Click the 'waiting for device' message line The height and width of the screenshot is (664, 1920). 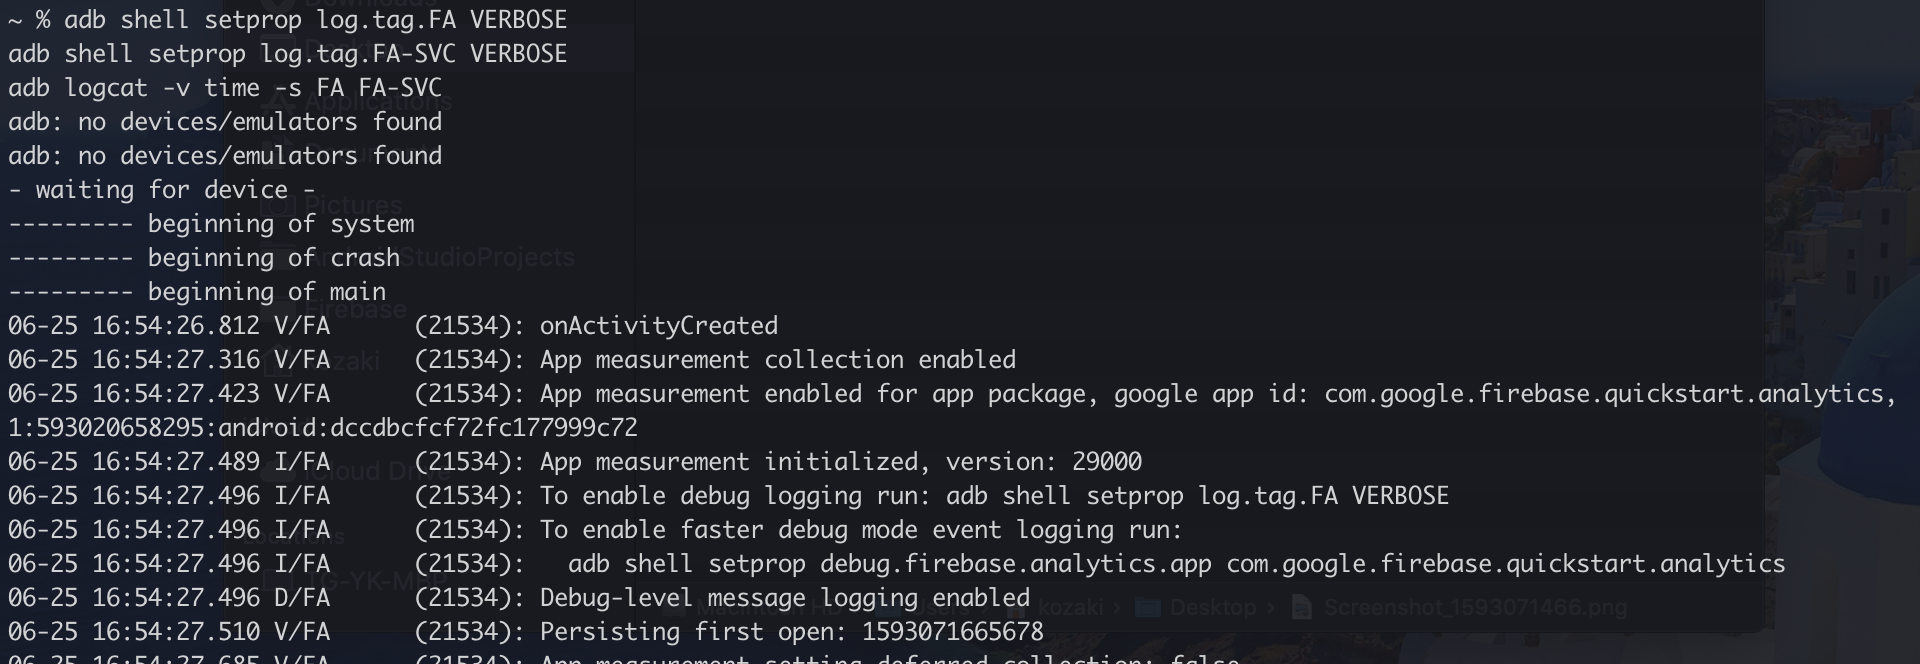coord(162,190)
